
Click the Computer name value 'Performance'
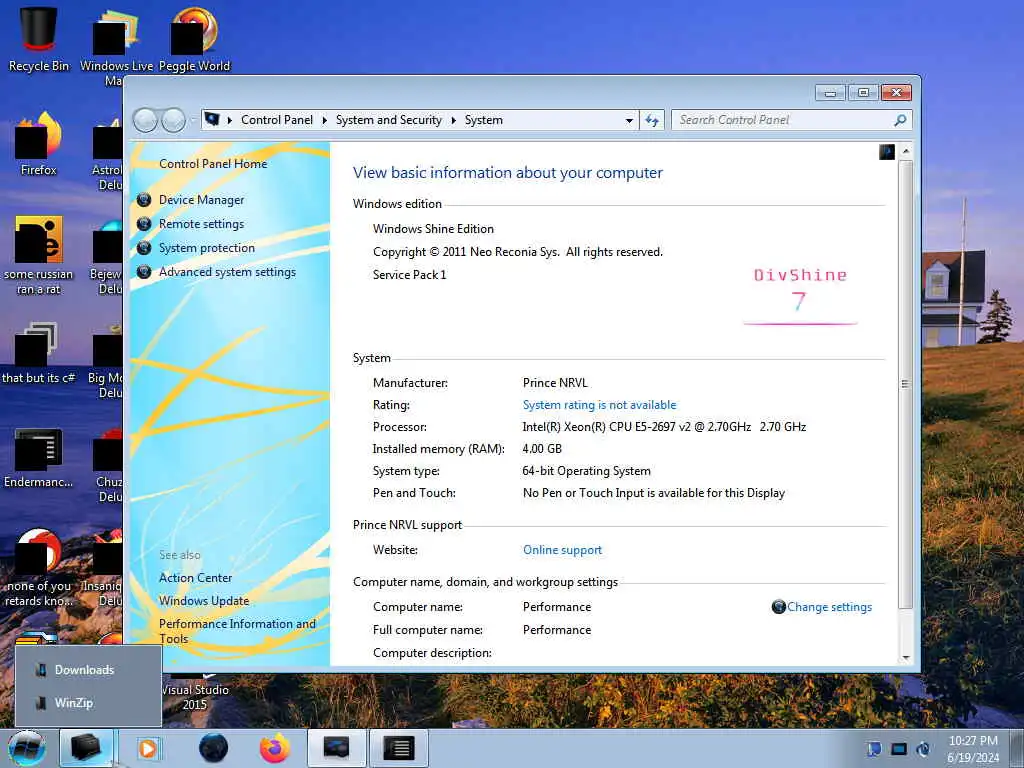click(557, 607)
